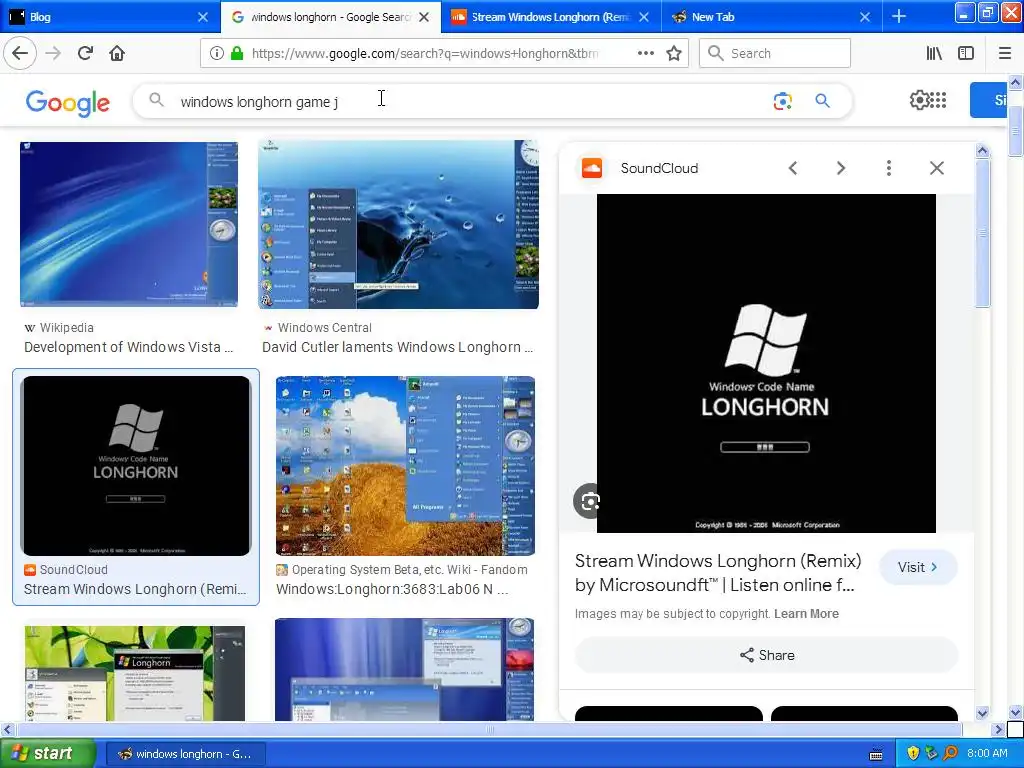1024x768 pixels.
Task: Click the green padlock security icon
Action: 237,54
